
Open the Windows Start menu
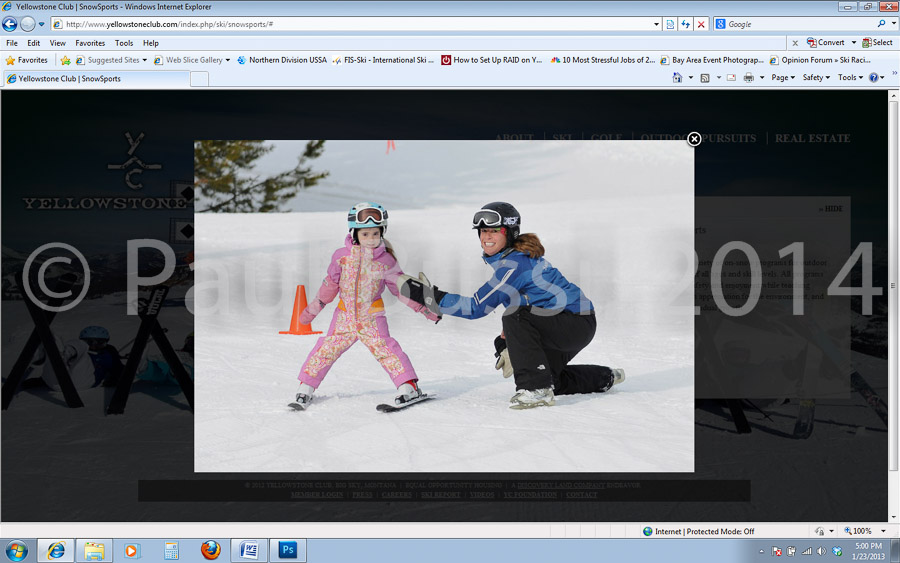click(17, 551)
